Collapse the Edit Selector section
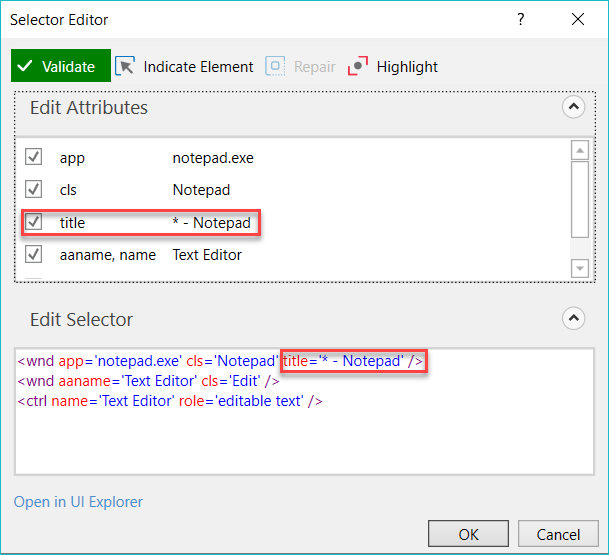 (x=574, y=318)
